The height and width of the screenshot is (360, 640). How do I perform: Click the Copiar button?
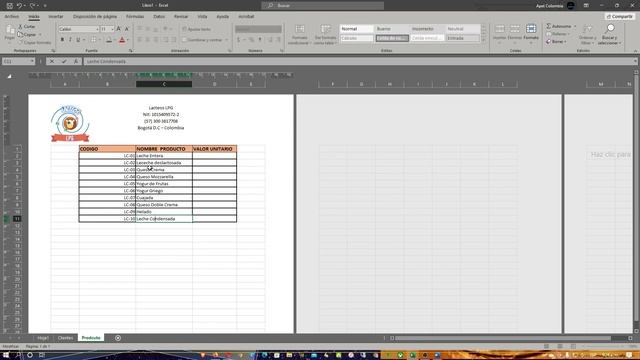(x=27, y=35)
